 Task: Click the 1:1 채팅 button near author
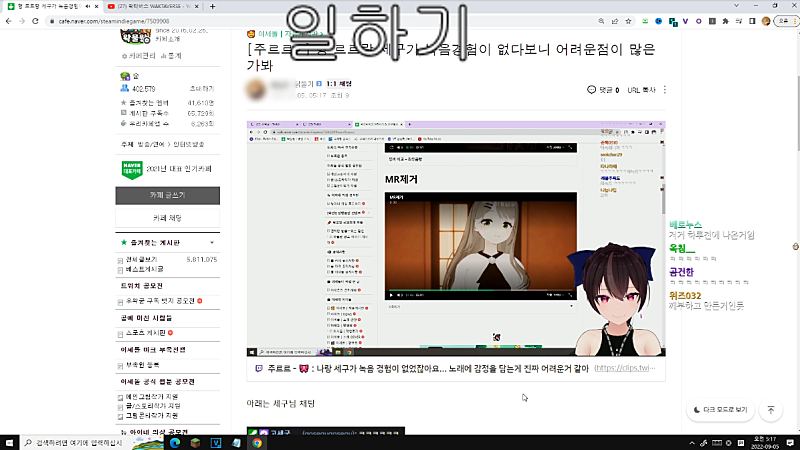[x=339, y=84]
